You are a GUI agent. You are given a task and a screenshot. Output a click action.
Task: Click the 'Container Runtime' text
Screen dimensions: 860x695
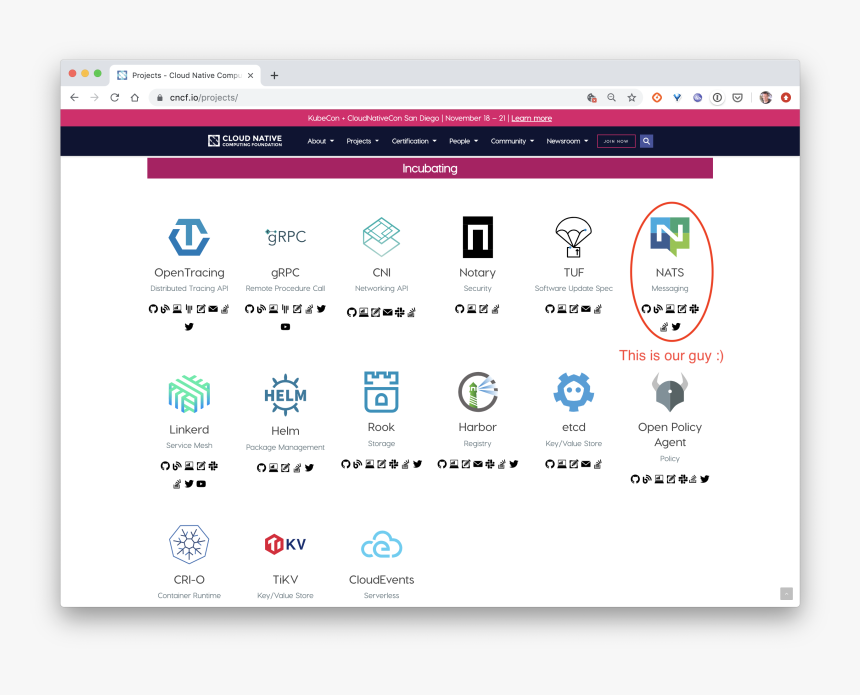click(189, 595)
